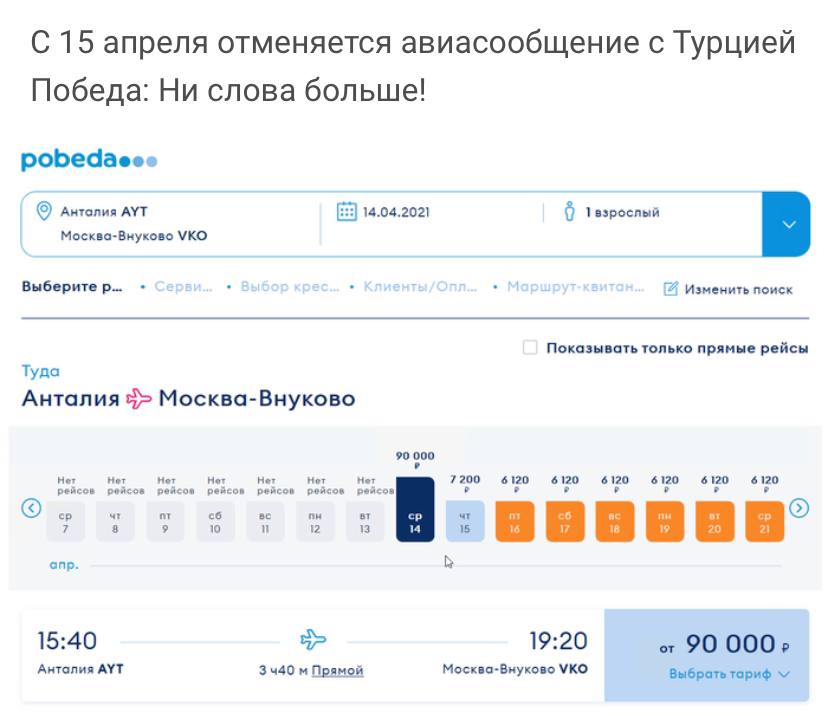The width and height of the screenshot is (828, 716).
Task: Click the Pobeda logo
Action: point(89,160)
